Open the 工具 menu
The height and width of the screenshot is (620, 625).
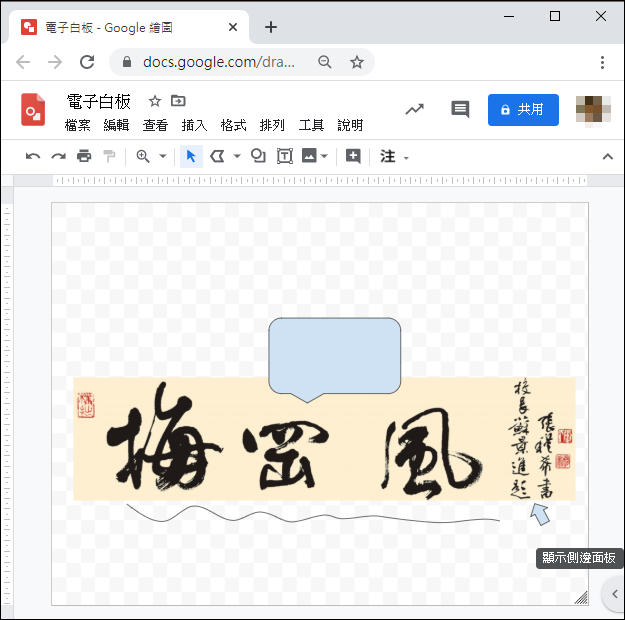click(x=311, y=125)
